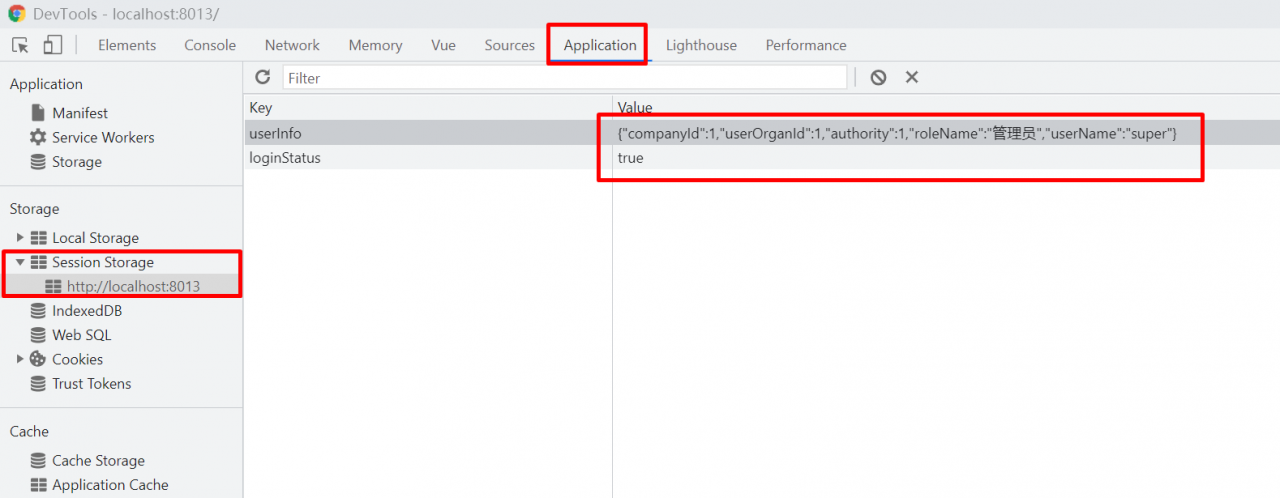Click the Filter input field
The width and height of the screenshot is (1280, 498).
[x=565, y=77]
